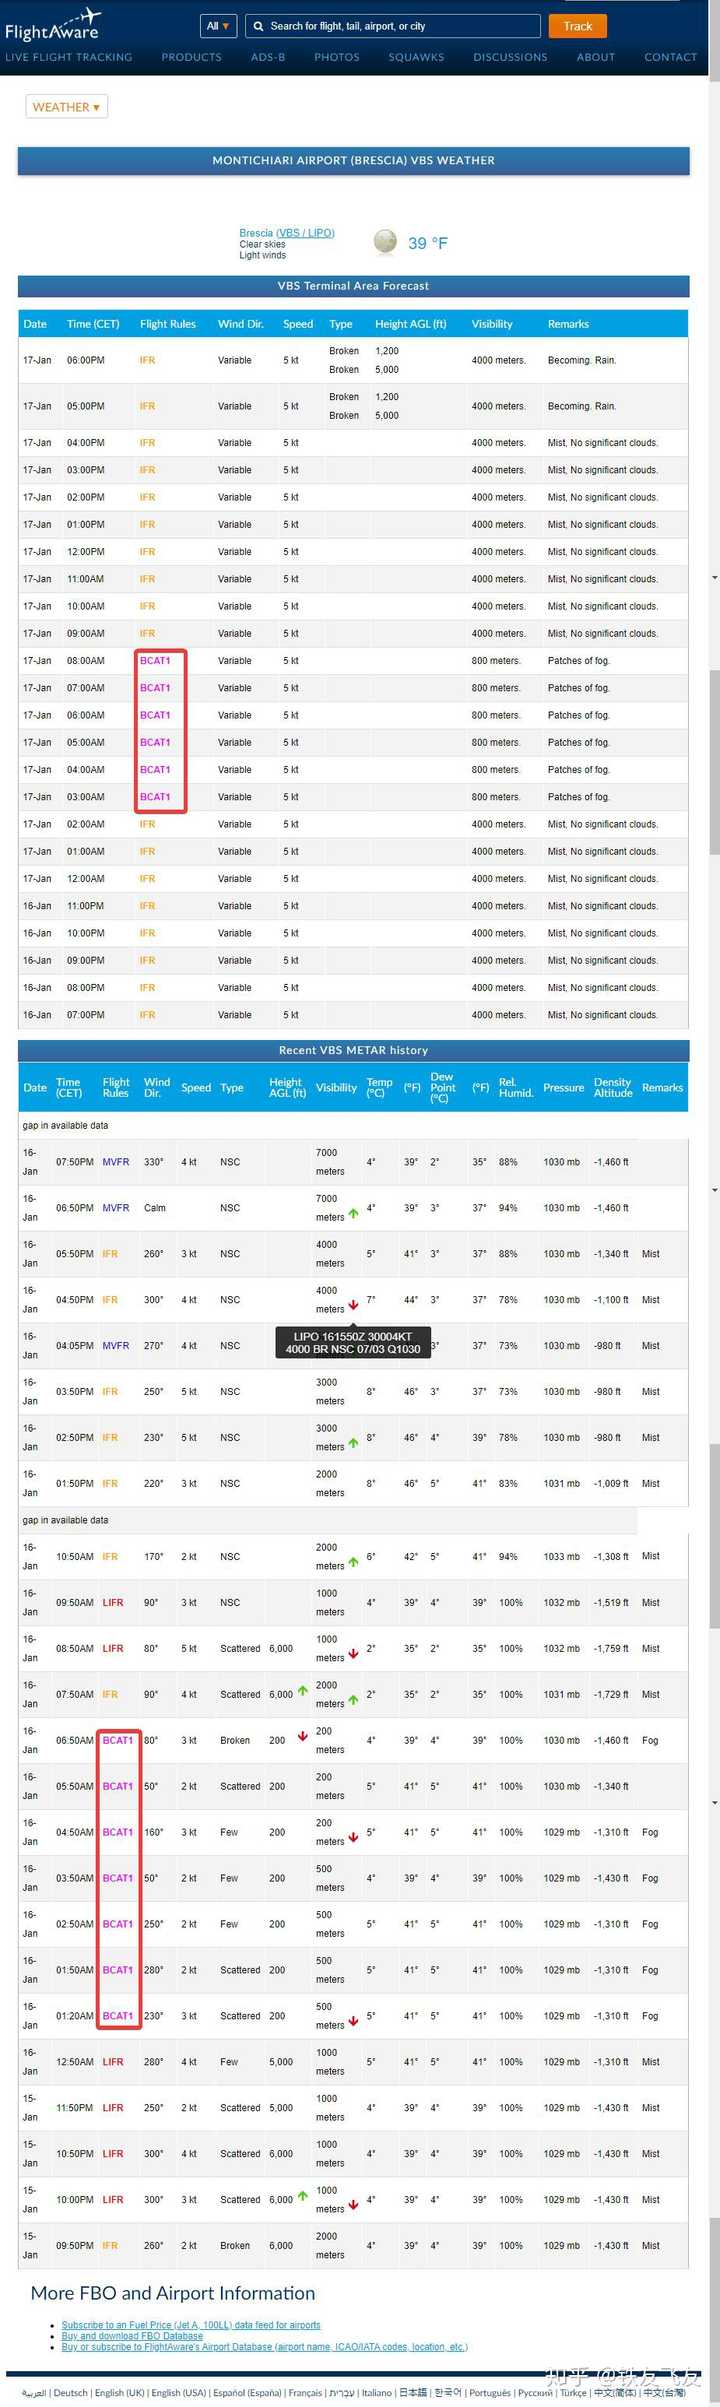The width and height of the screenshot is (720, 2407).
Task: Click green up arrow in 10:50AM METAR row
Action: click(353, 1562)
